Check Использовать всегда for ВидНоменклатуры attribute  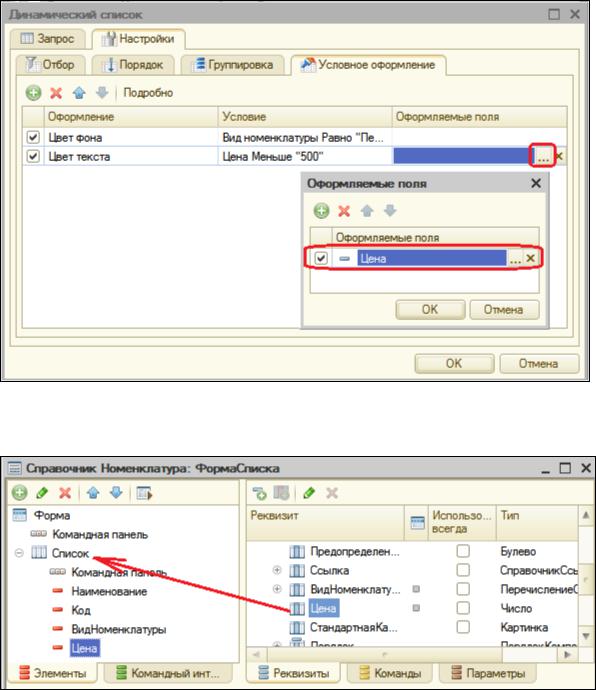[x=463, y=589]
